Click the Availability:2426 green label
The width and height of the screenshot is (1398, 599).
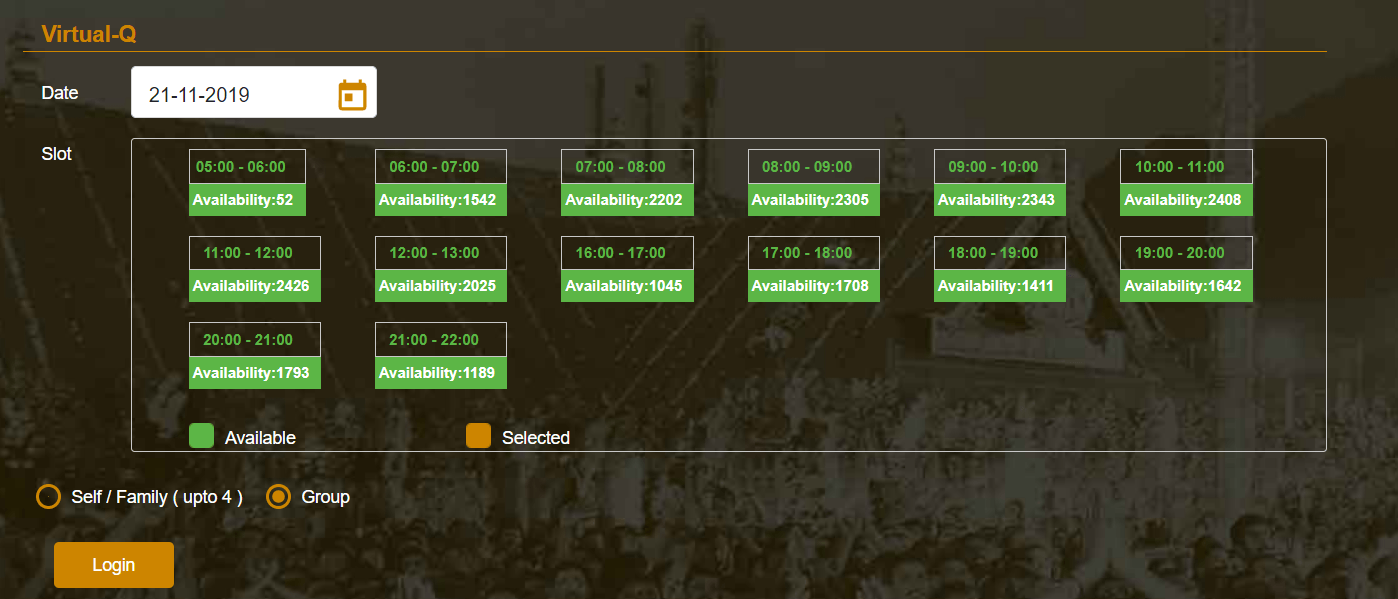coord(255,286)
